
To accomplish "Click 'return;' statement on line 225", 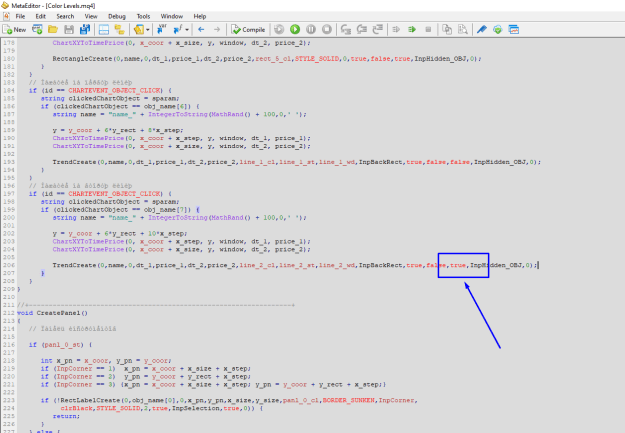I will click(x=66, y=416).
